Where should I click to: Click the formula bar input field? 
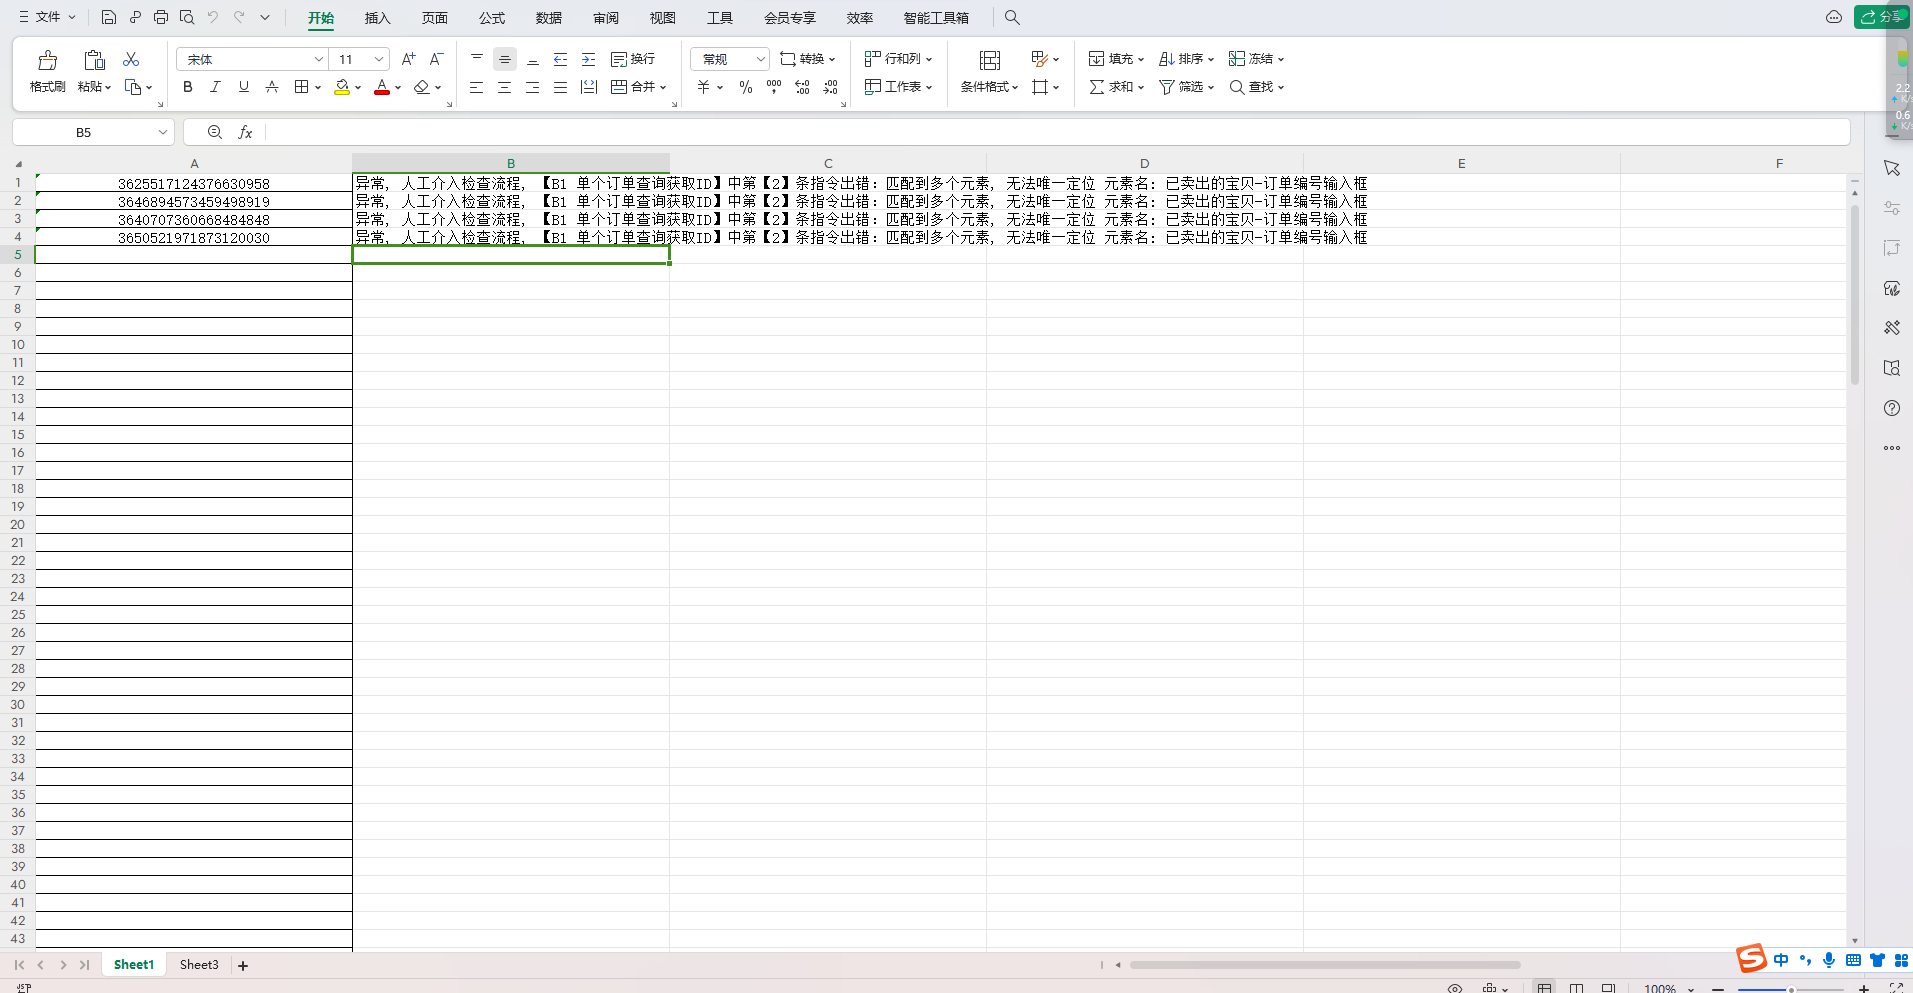click(1050, 132)
